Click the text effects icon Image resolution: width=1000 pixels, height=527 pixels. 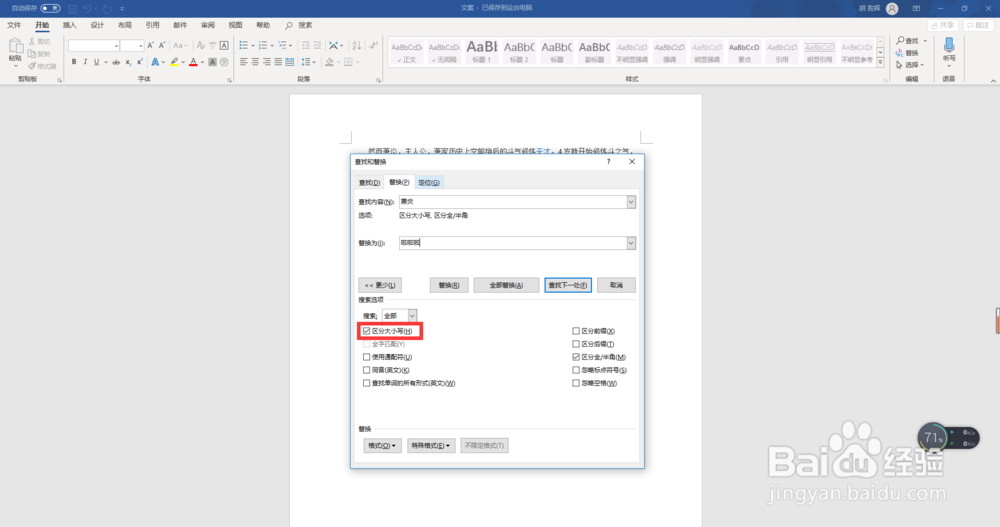coord(155,62)
